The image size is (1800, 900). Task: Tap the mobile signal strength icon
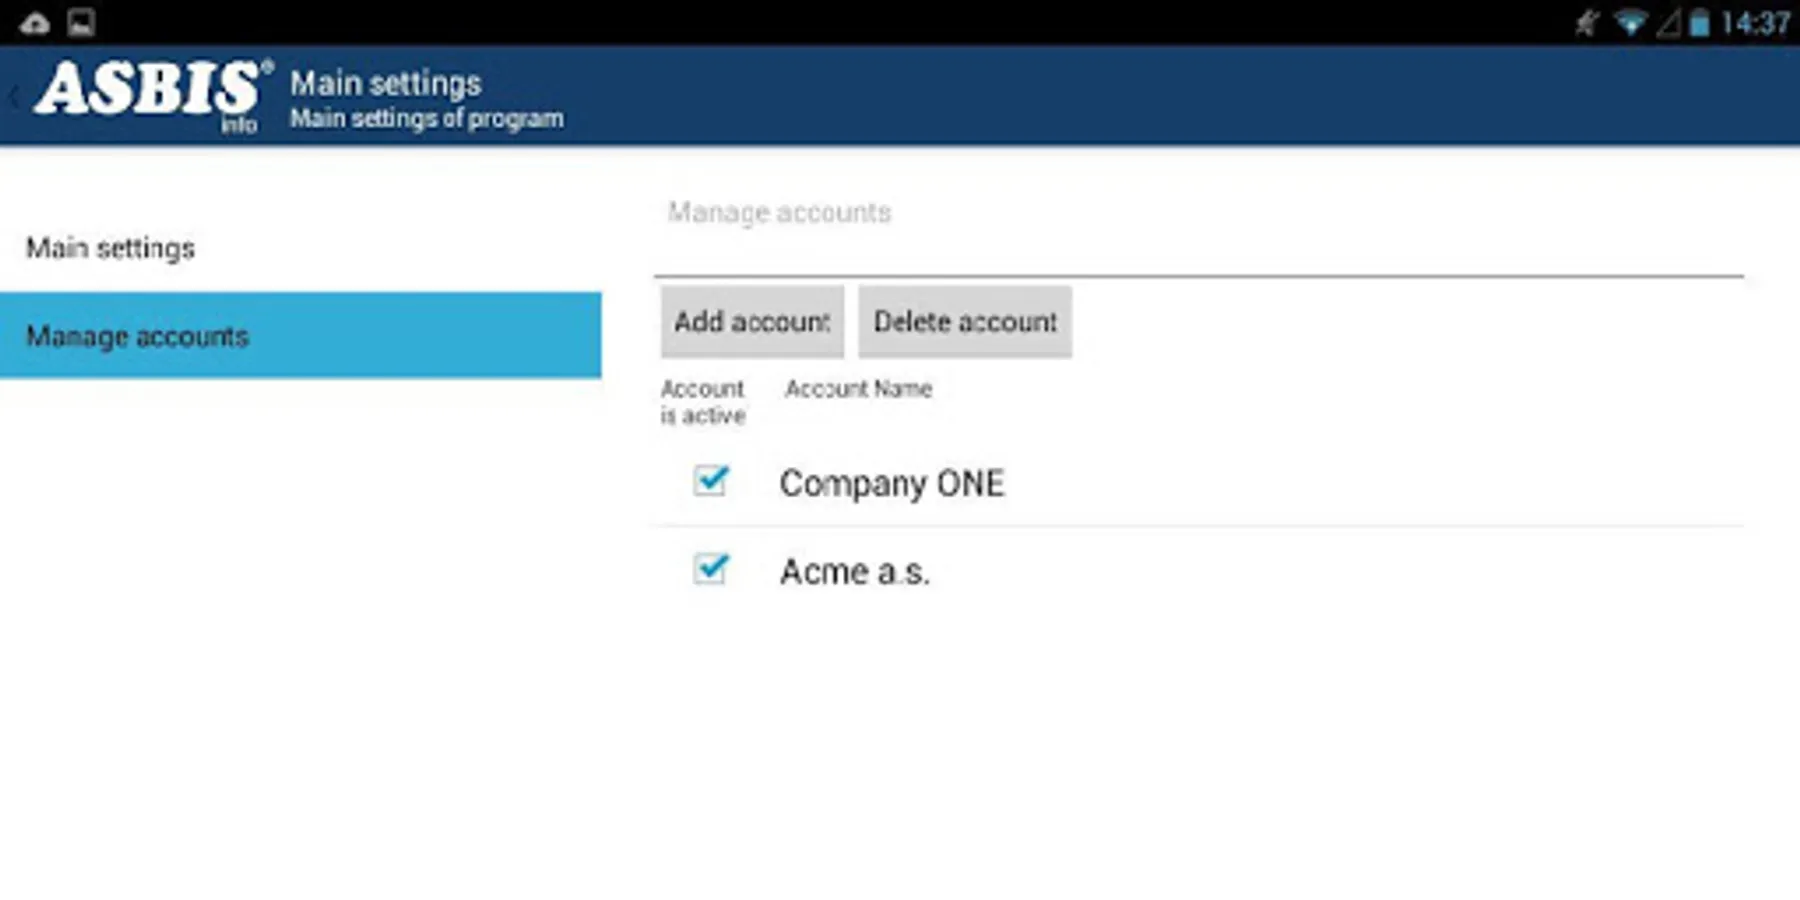point(1668,23)
